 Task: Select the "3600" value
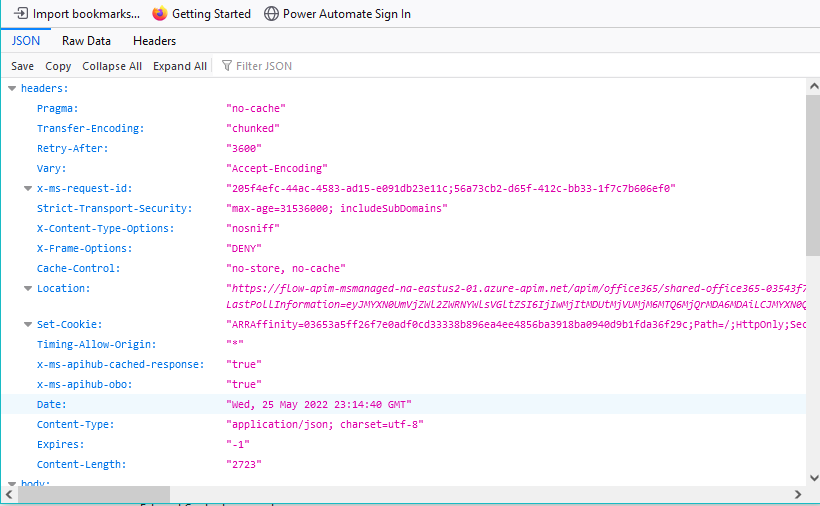(x=244, y=148)
